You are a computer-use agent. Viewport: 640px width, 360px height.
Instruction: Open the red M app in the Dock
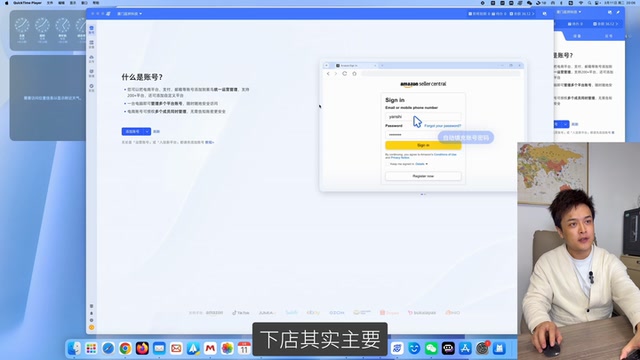click(210, 348)
